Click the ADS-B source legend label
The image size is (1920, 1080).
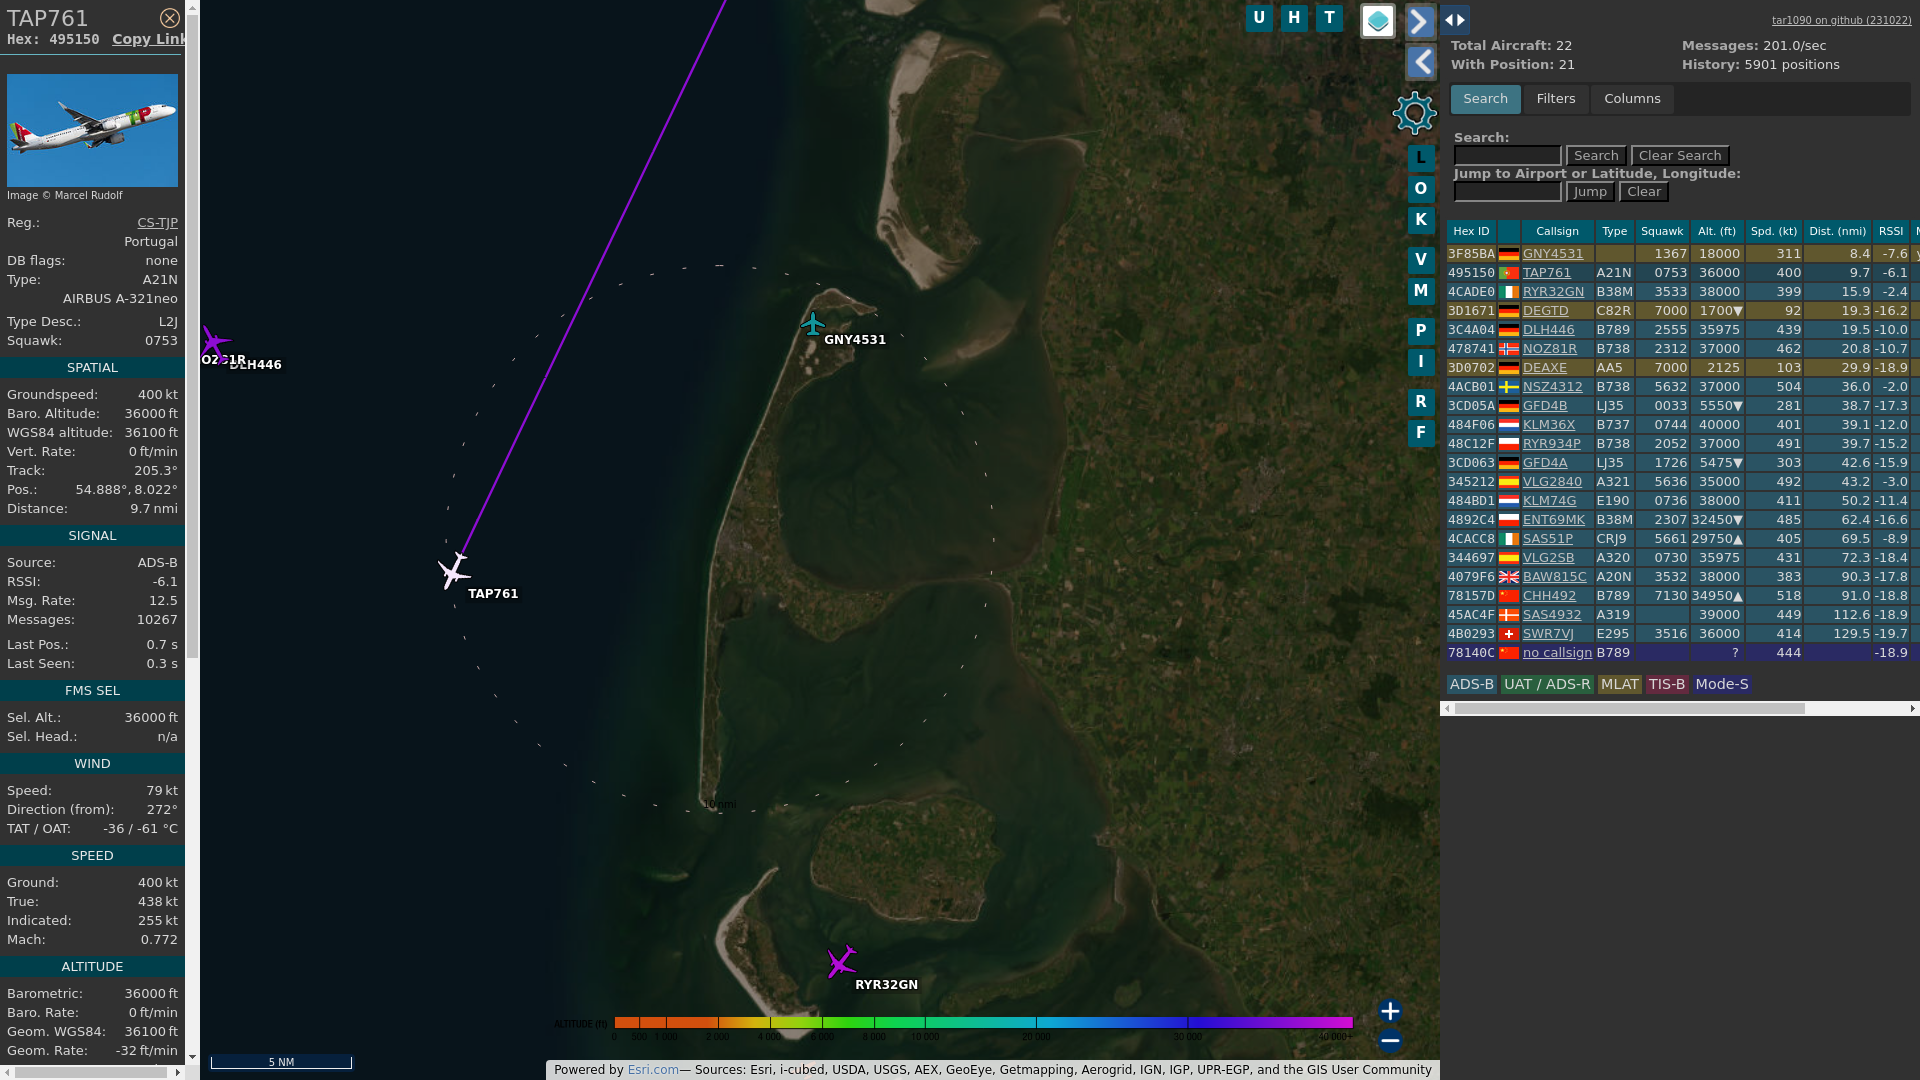(x=1471, y=685)
